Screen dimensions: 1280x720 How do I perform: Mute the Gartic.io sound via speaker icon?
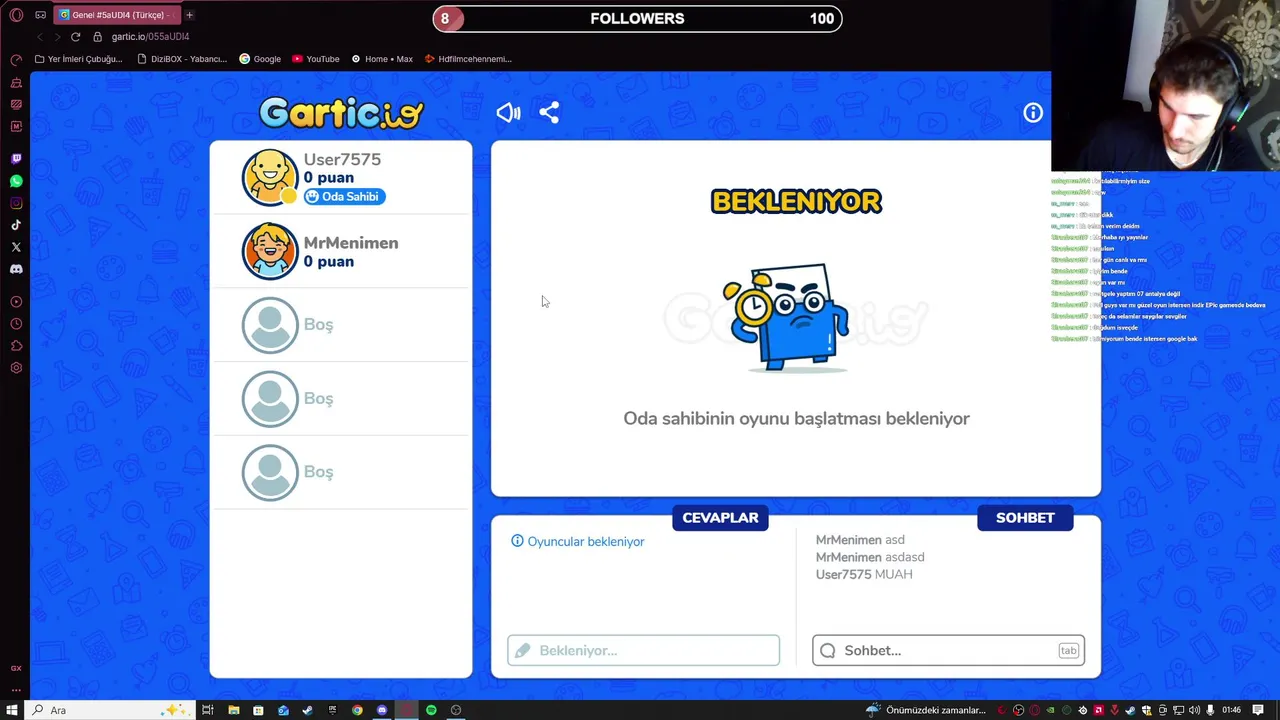[508, 113]
